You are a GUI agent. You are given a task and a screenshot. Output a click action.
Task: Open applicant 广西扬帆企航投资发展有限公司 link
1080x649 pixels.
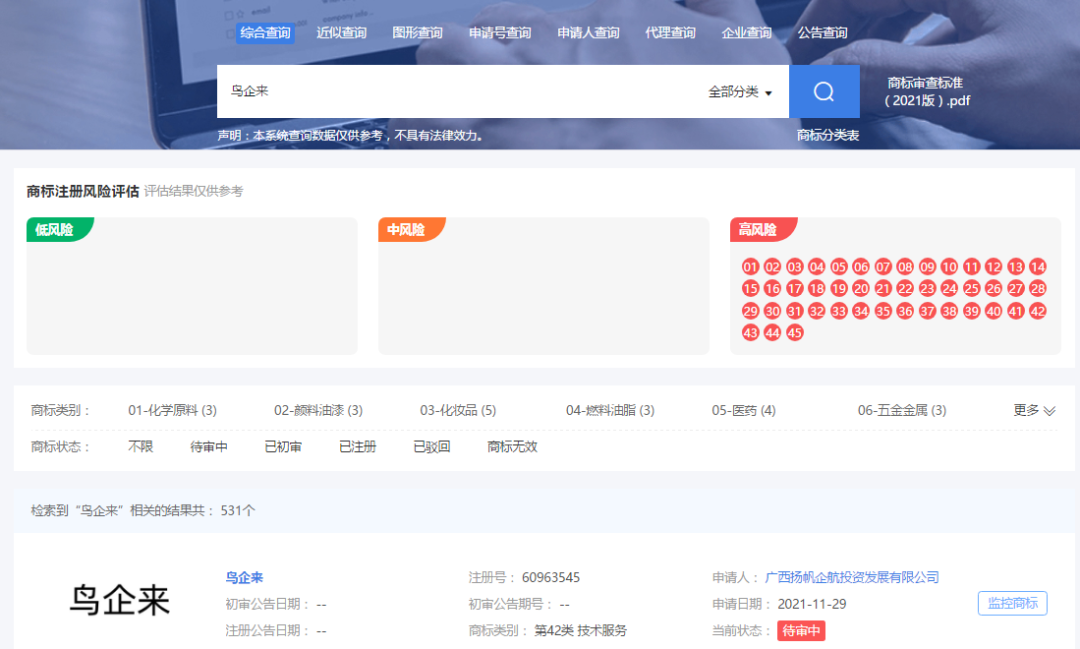pyautogui.click(x=852, y=577)
